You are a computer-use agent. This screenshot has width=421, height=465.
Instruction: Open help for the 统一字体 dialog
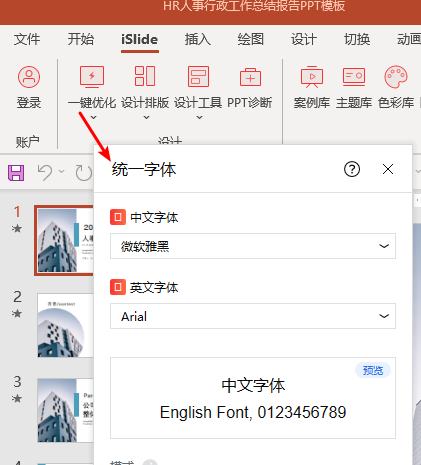352,169
